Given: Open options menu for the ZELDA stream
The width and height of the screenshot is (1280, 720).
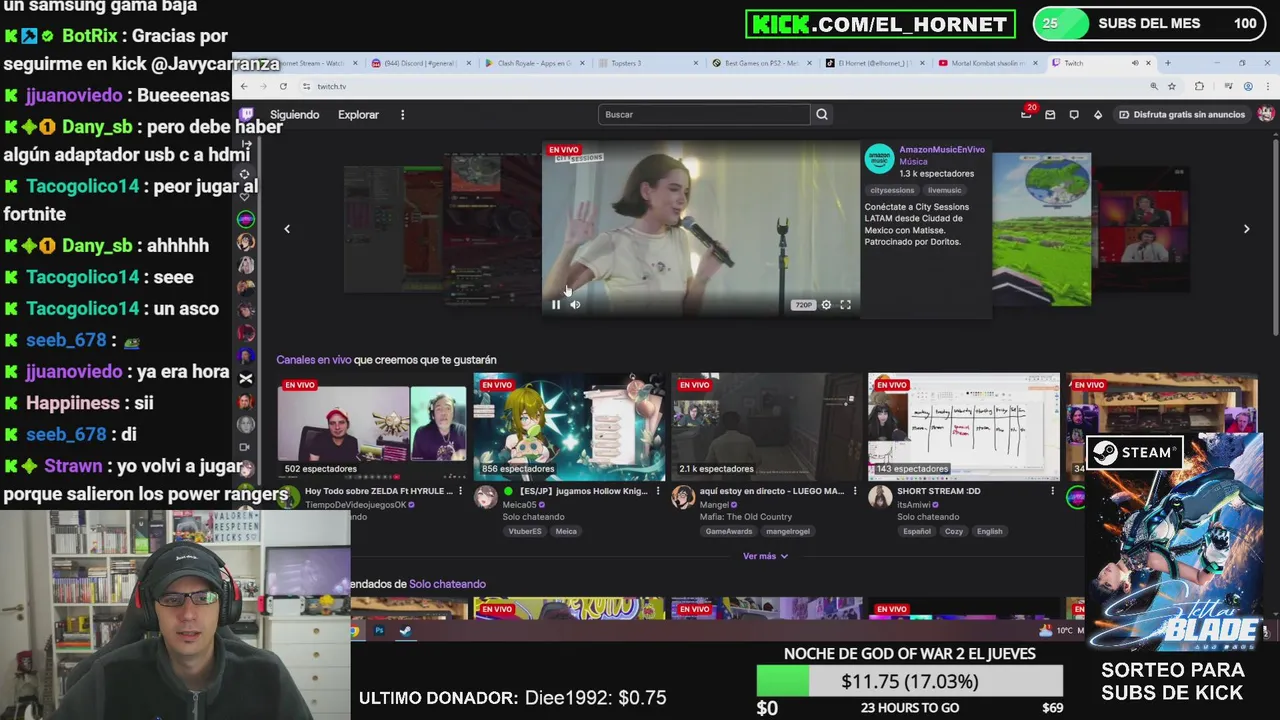Looking at the screenshot, I should (x=460, y=491).
